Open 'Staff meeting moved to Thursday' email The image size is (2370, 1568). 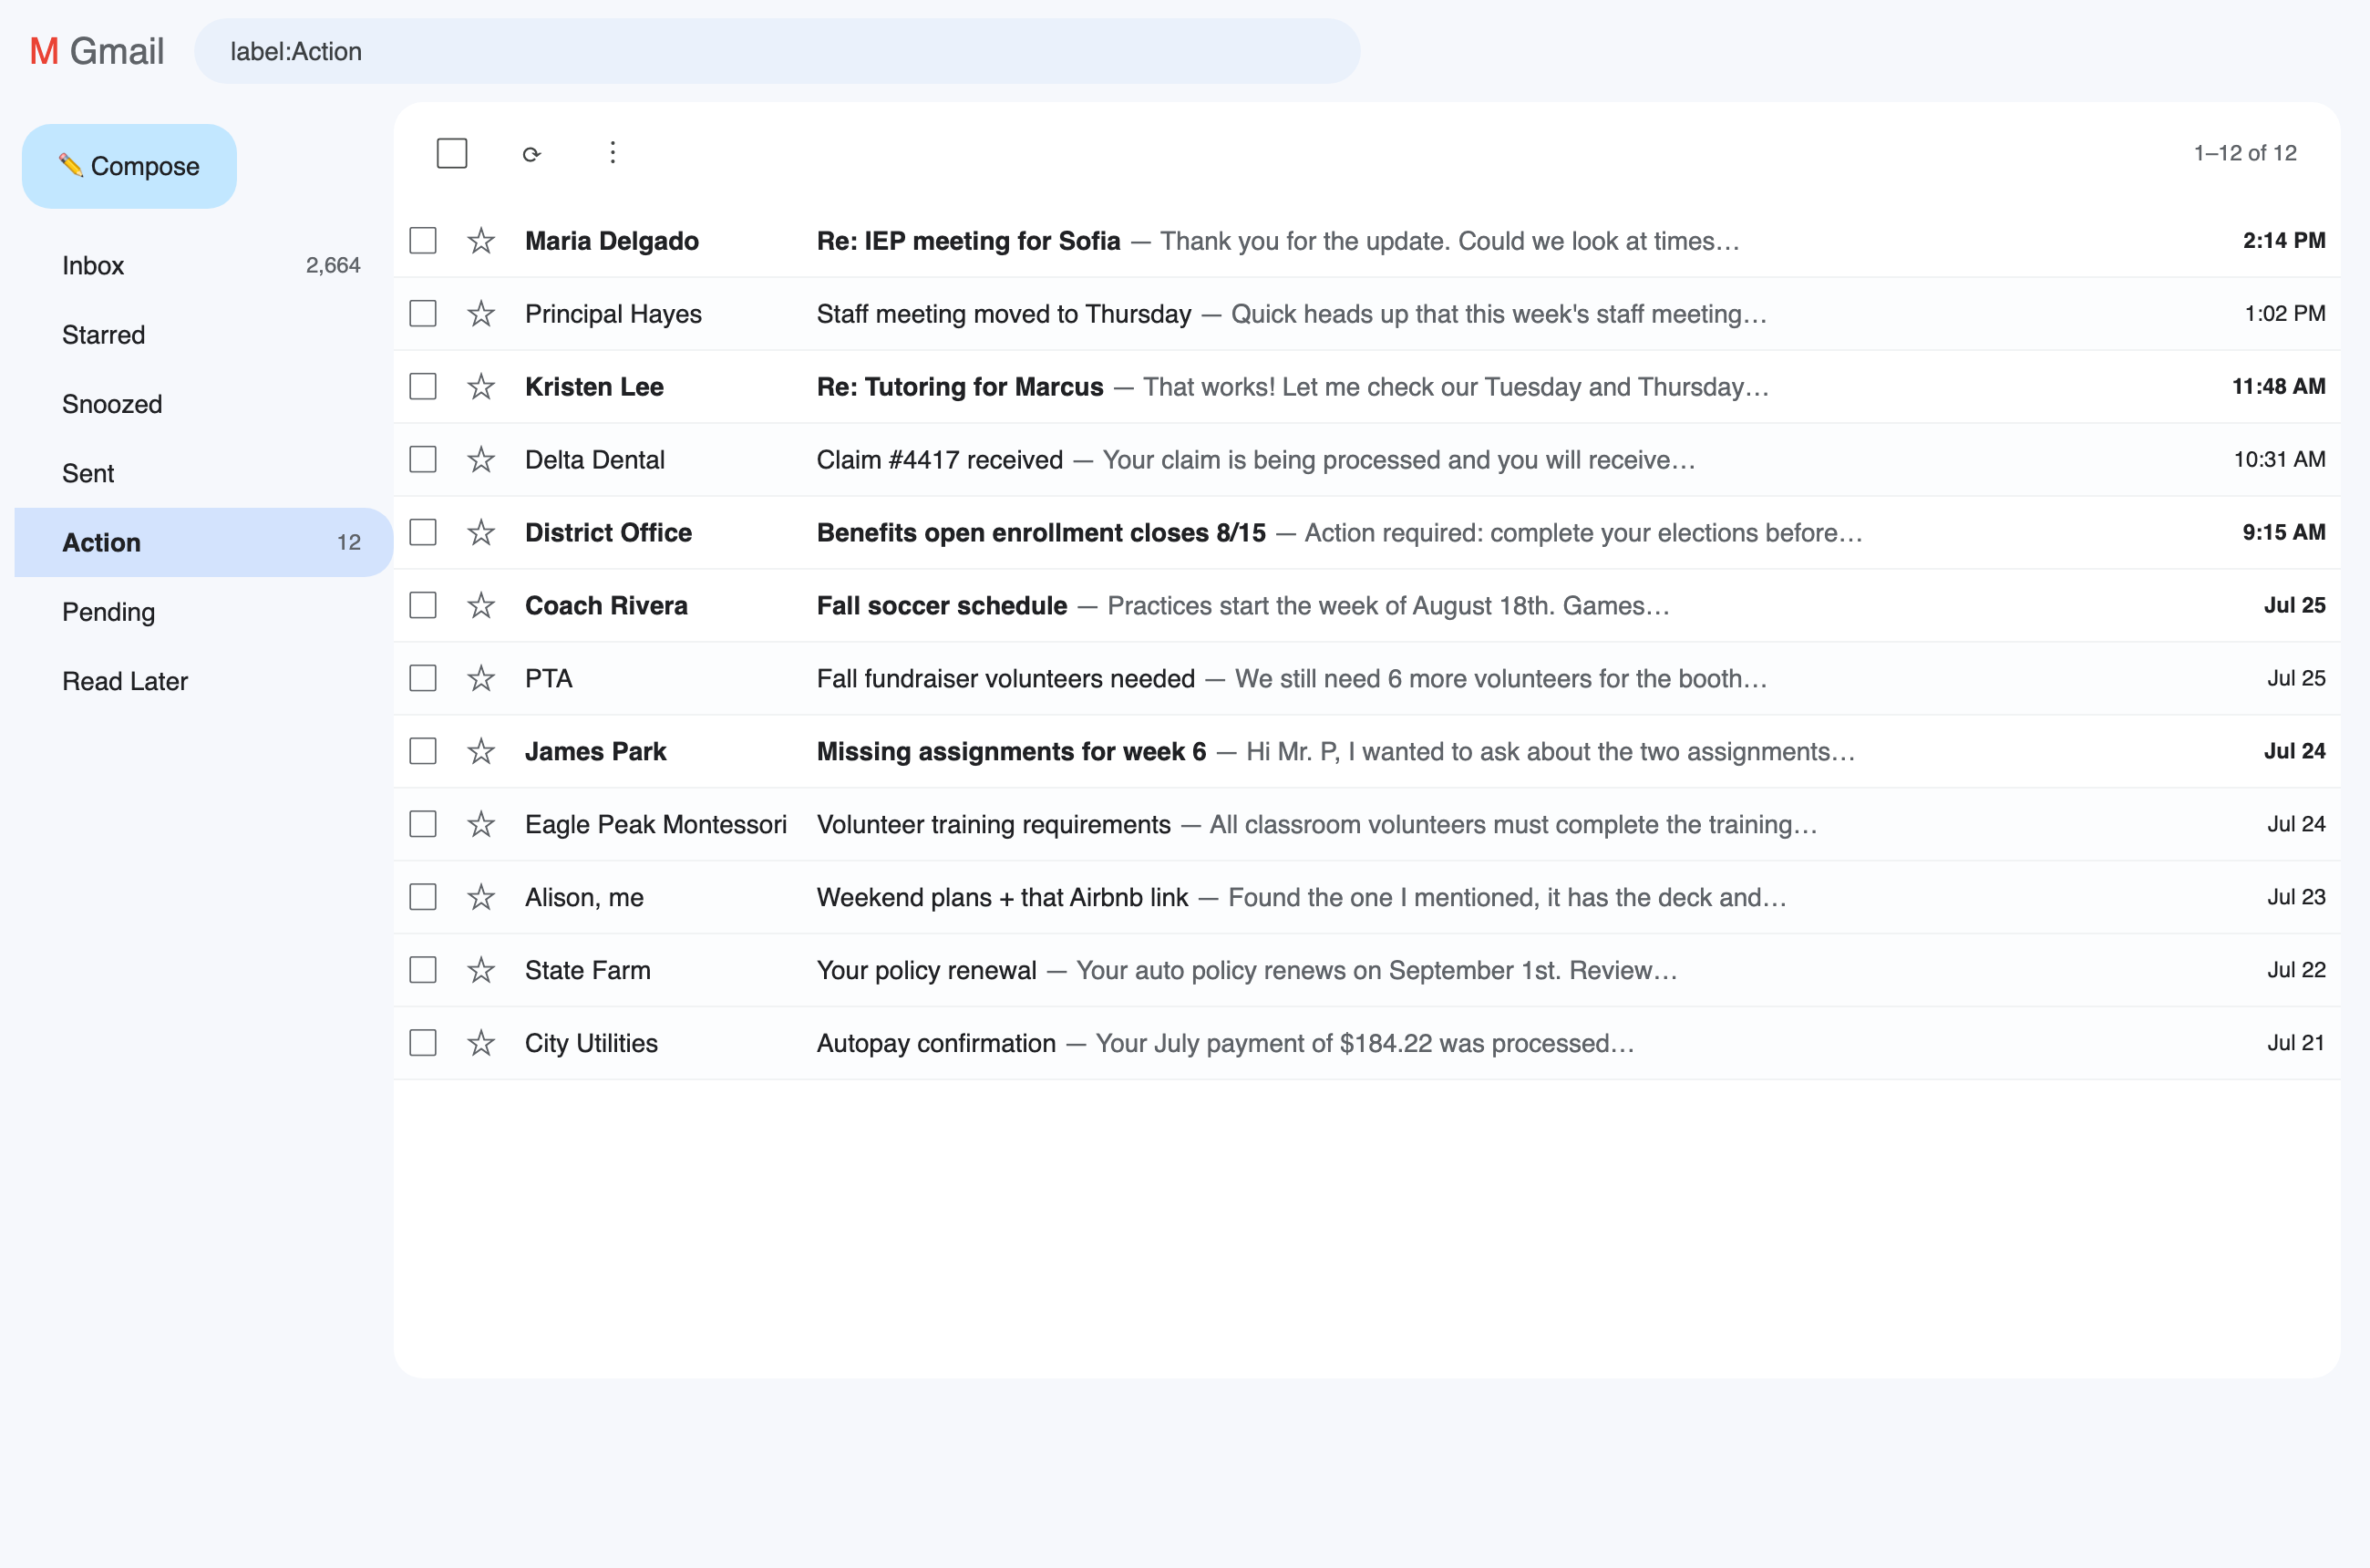click(x=1366, y=314)
